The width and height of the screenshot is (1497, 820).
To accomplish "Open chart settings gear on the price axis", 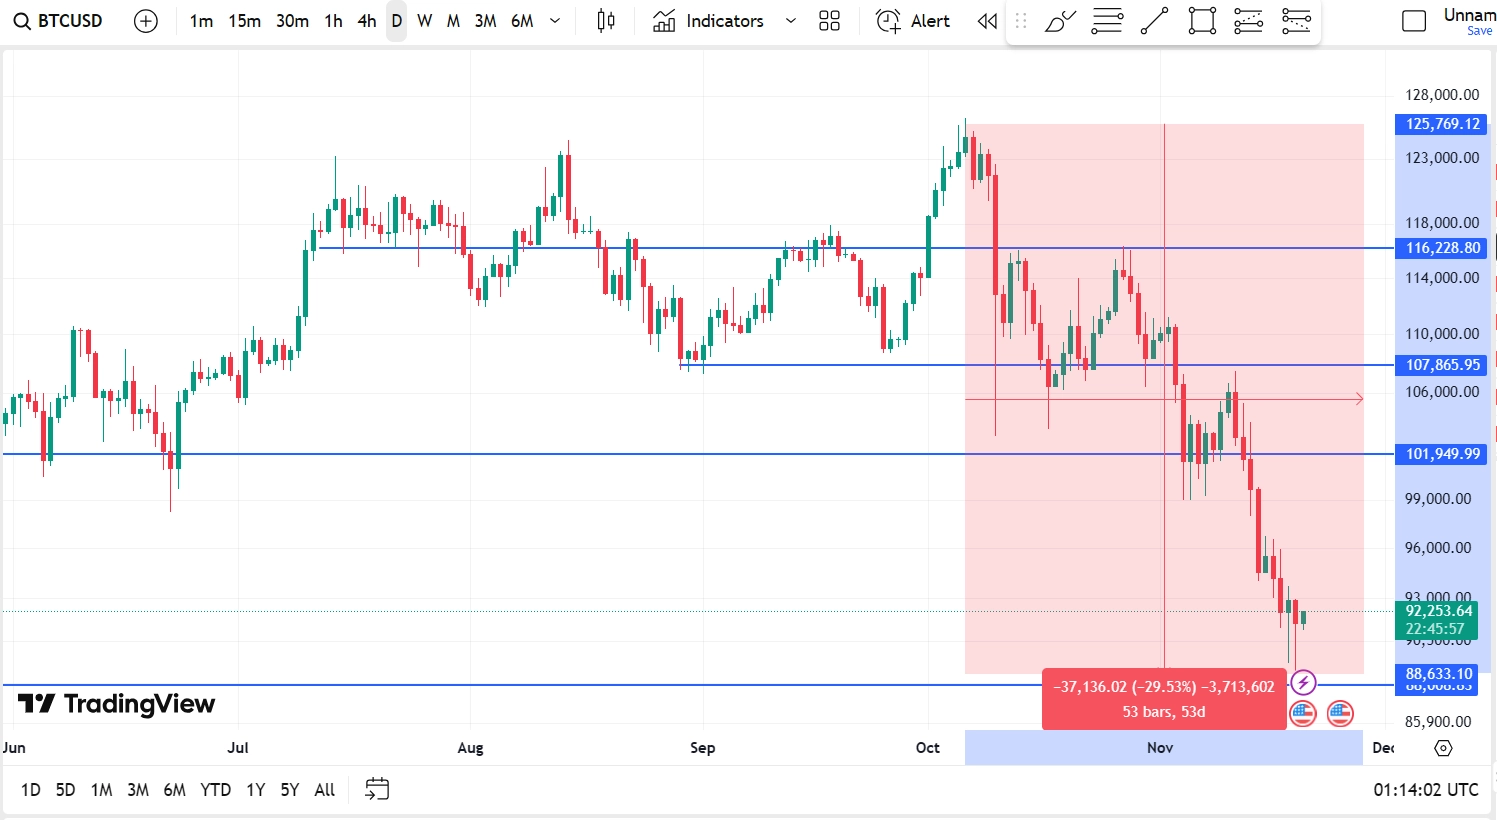I will 1443,748.
